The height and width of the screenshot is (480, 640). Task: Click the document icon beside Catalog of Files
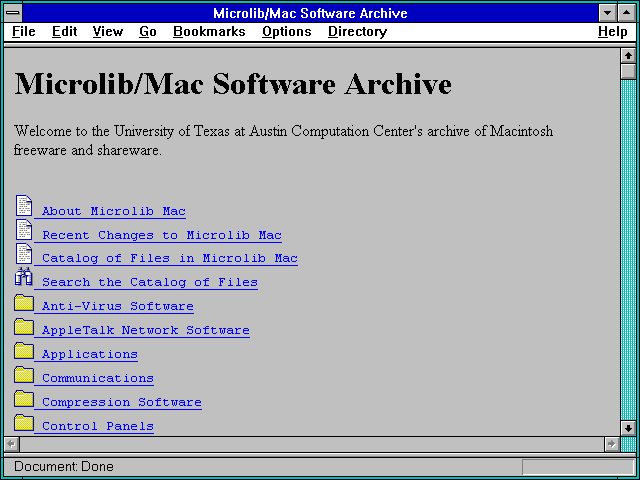pyautogui.click(x=24, y=253)
